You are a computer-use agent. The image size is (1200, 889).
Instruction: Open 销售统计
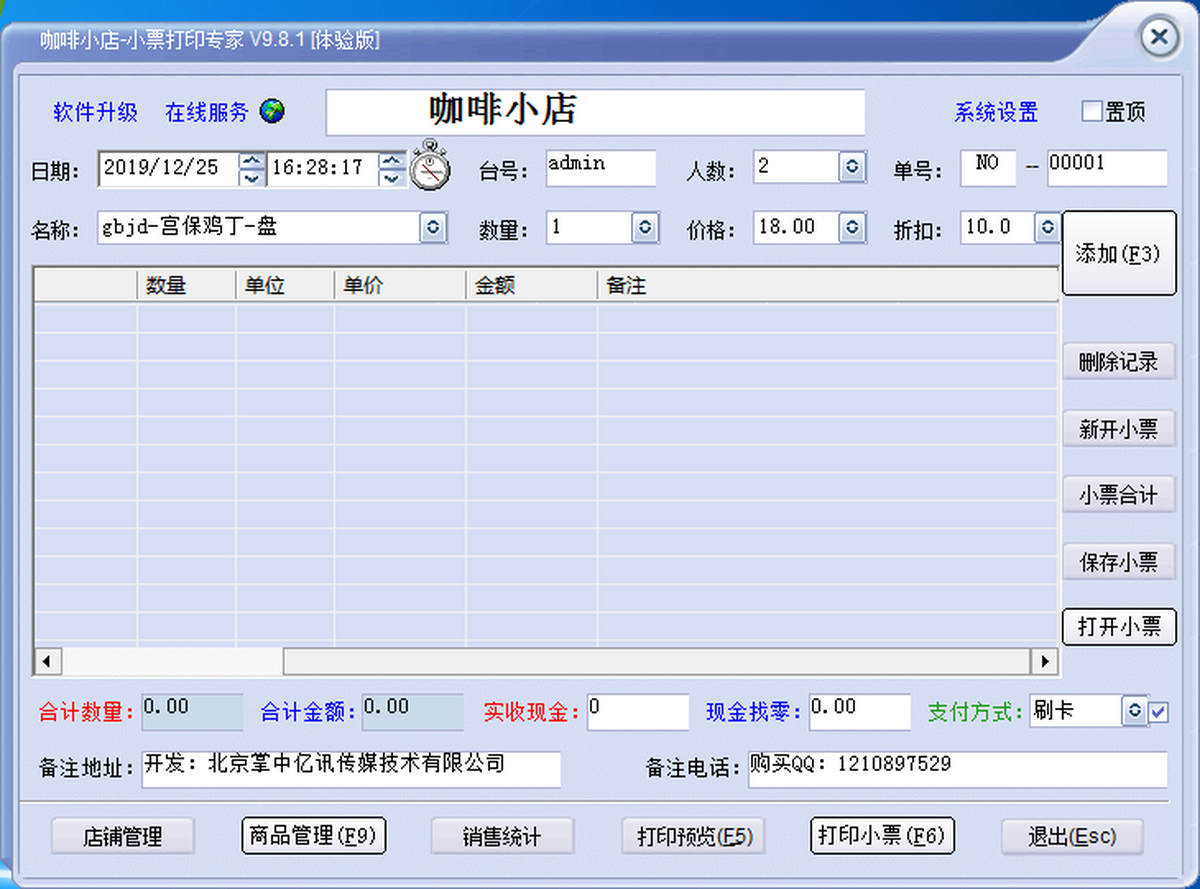point(502,836)
